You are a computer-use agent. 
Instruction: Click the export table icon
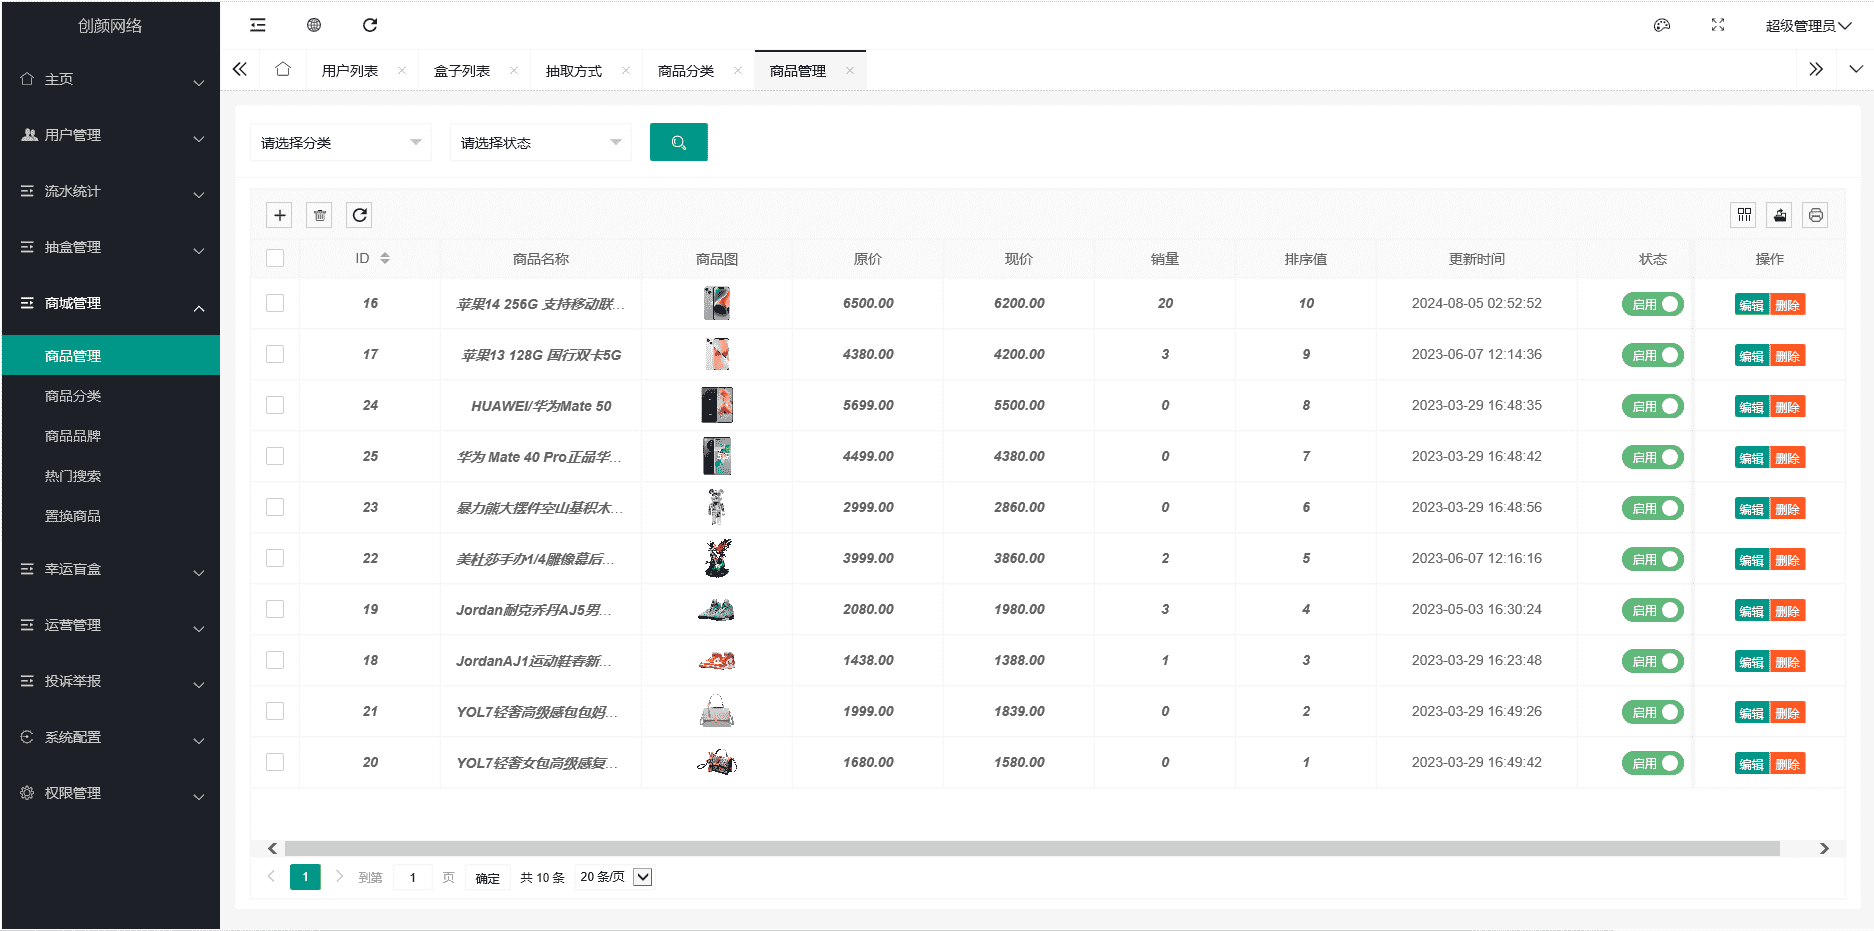(x=1780, y=215)
